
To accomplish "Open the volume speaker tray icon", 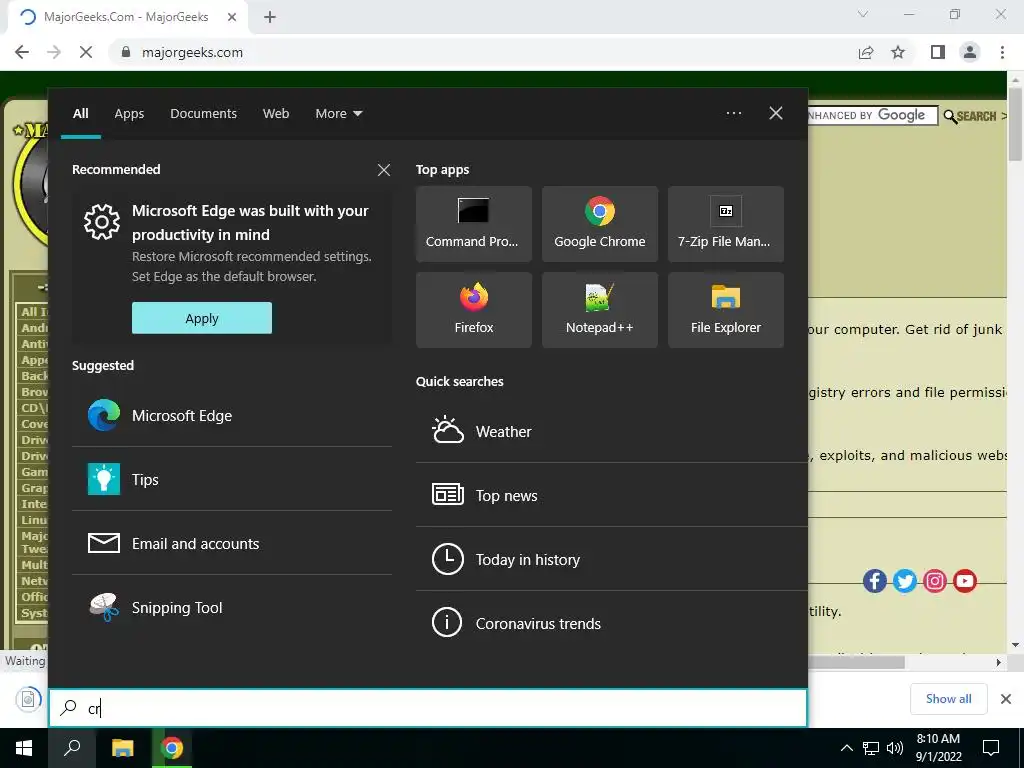I will click(895, 748).
